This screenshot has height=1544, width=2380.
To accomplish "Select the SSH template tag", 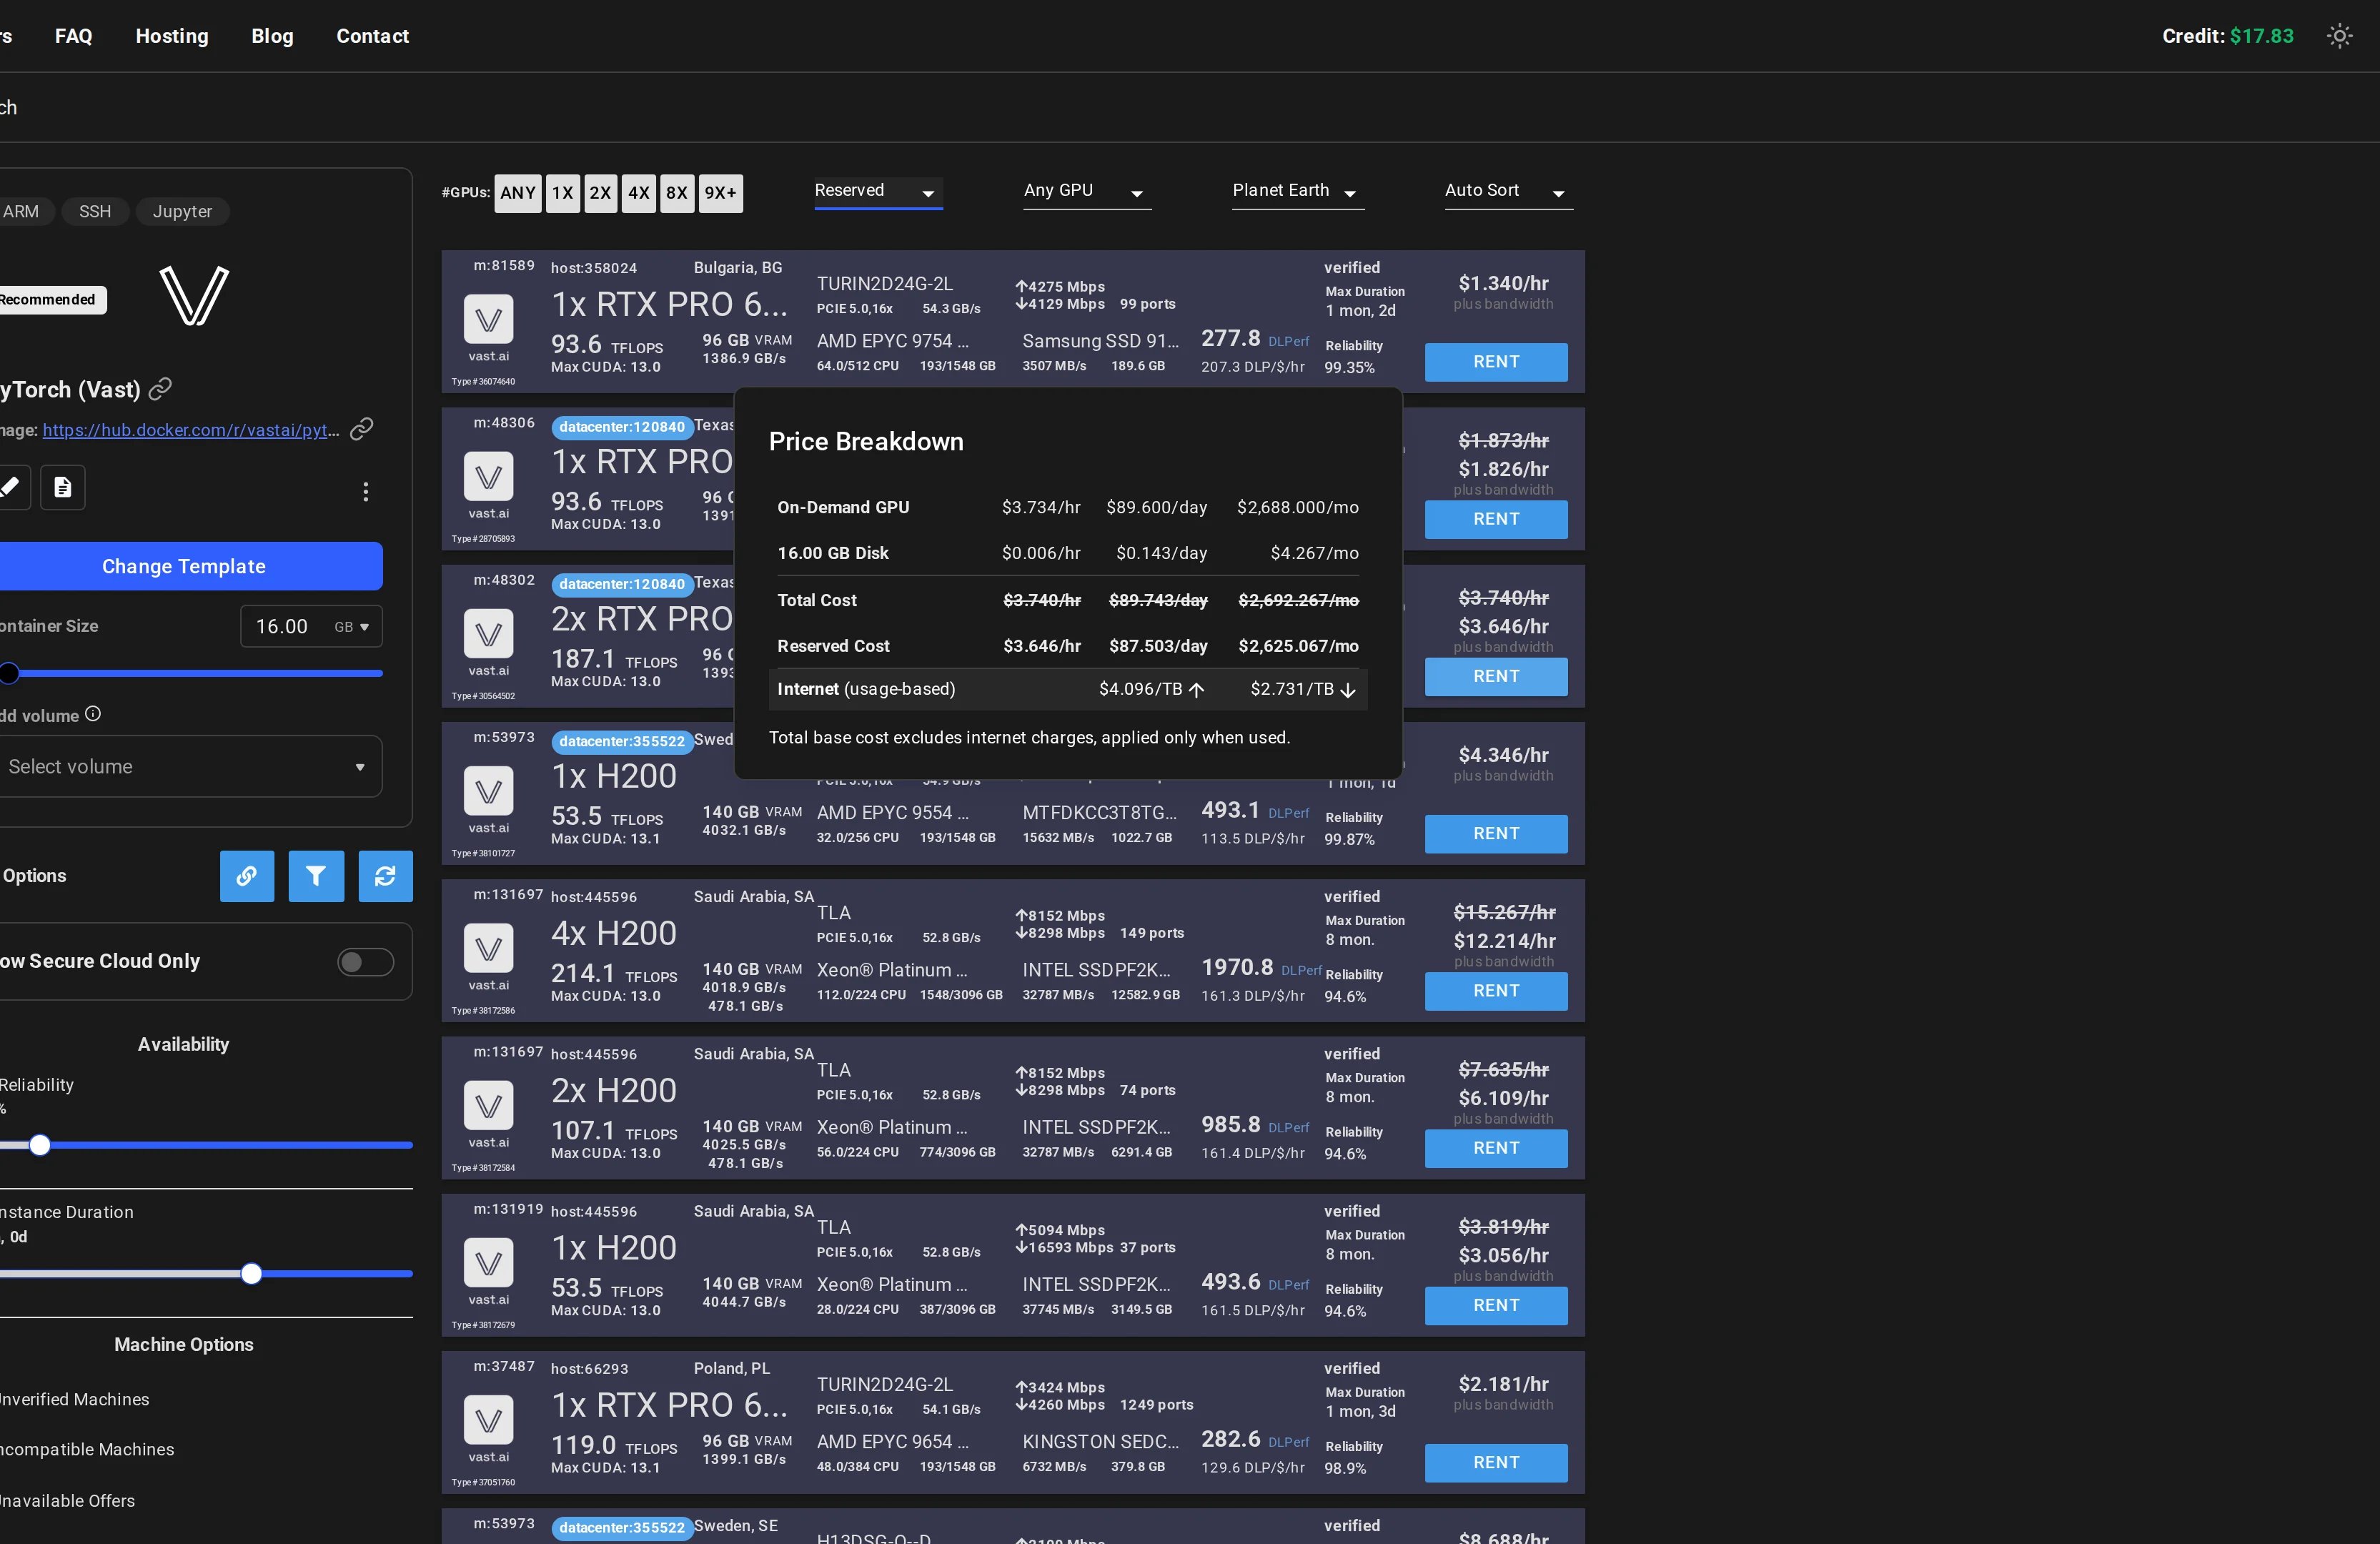I will point(95,211).
